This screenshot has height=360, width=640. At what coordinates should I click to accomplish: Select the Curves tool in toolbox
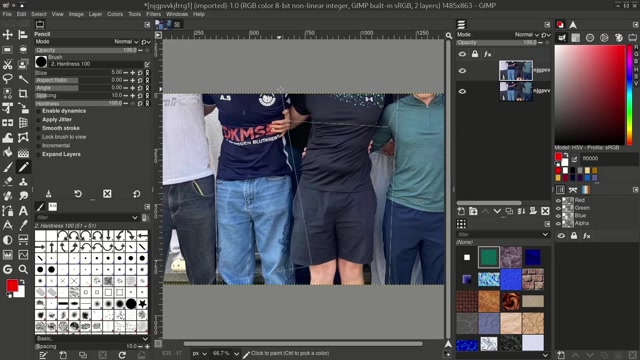tap(23, 255)
